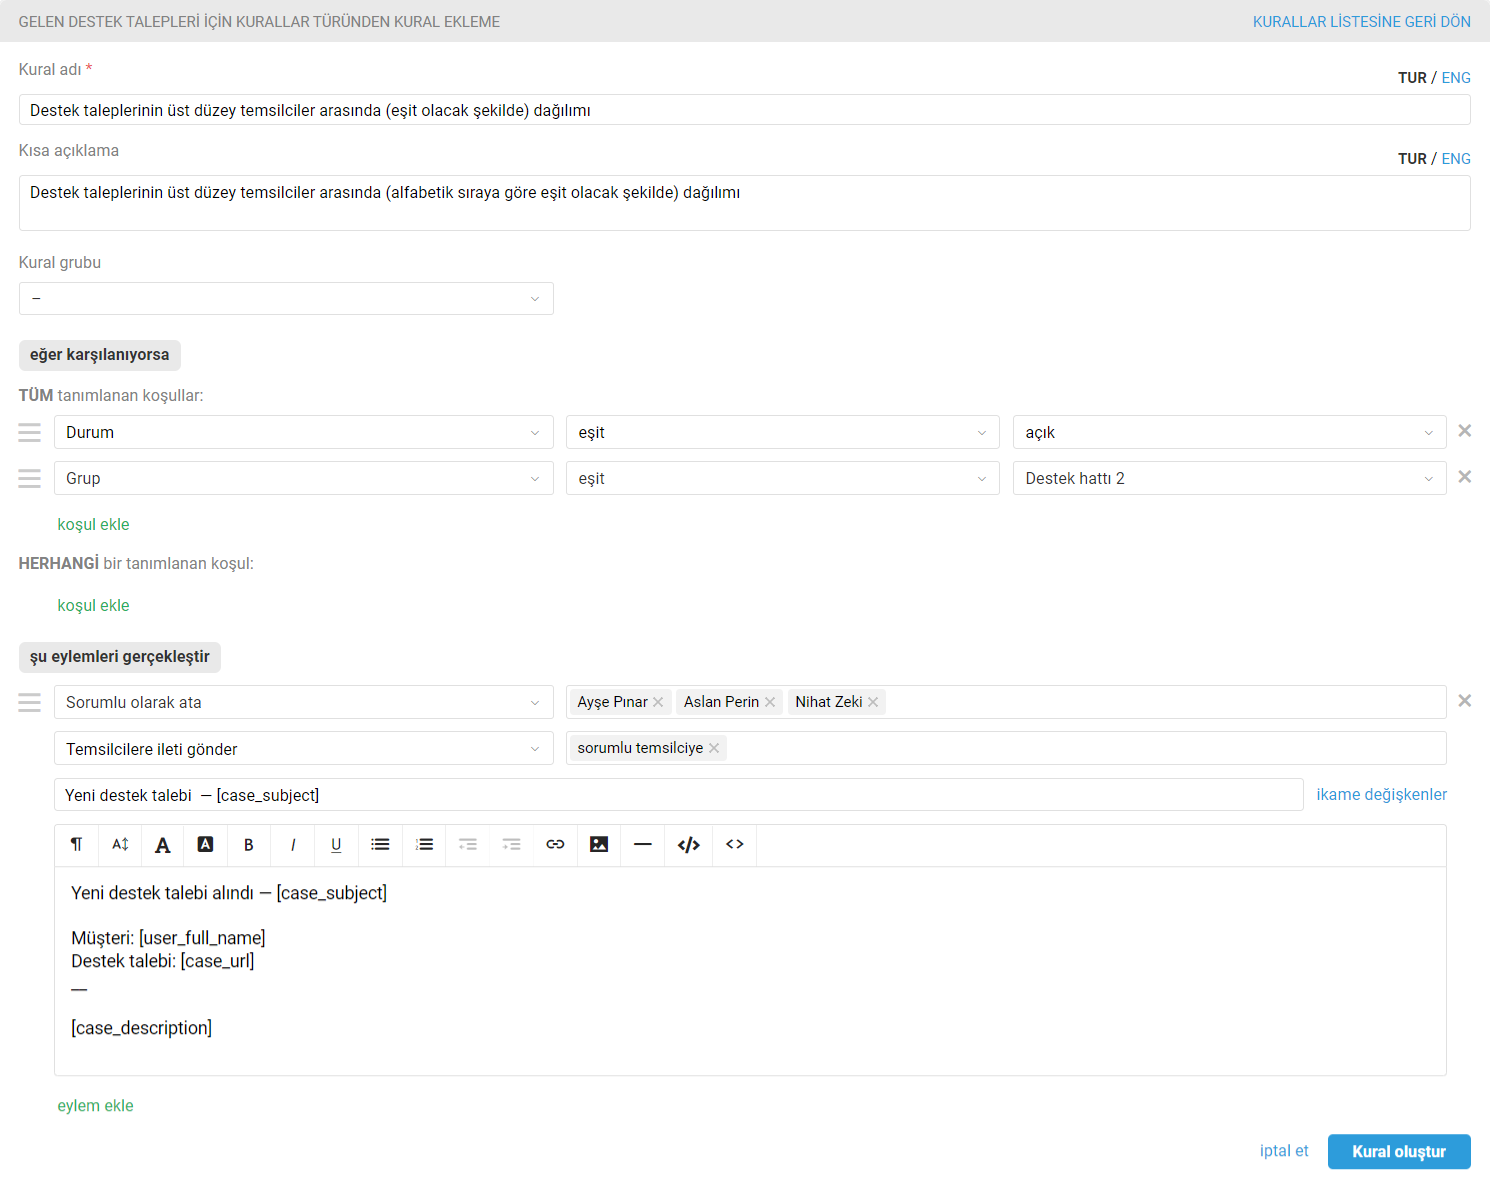Screen dimensions: 1490x1188
Task: Open paragraph format tool in editor toolbar
Action: pyautogui.click(x=76, y=845)
